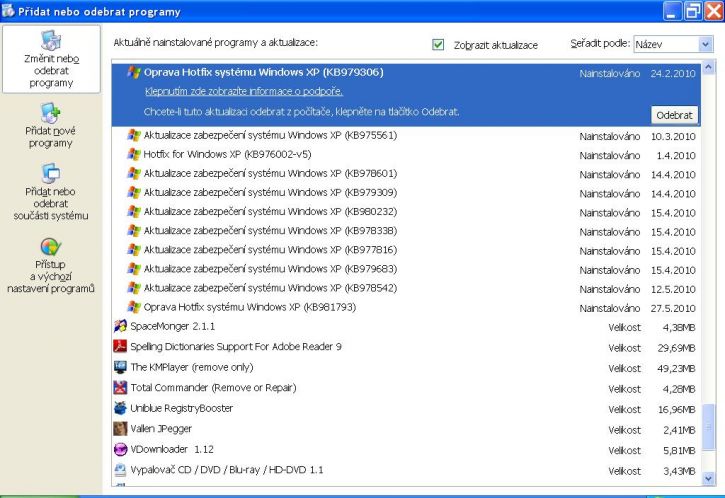Click Windows flag icon for KB979683 update
Screen dimensions: 725x498
[x=134, y=269]
